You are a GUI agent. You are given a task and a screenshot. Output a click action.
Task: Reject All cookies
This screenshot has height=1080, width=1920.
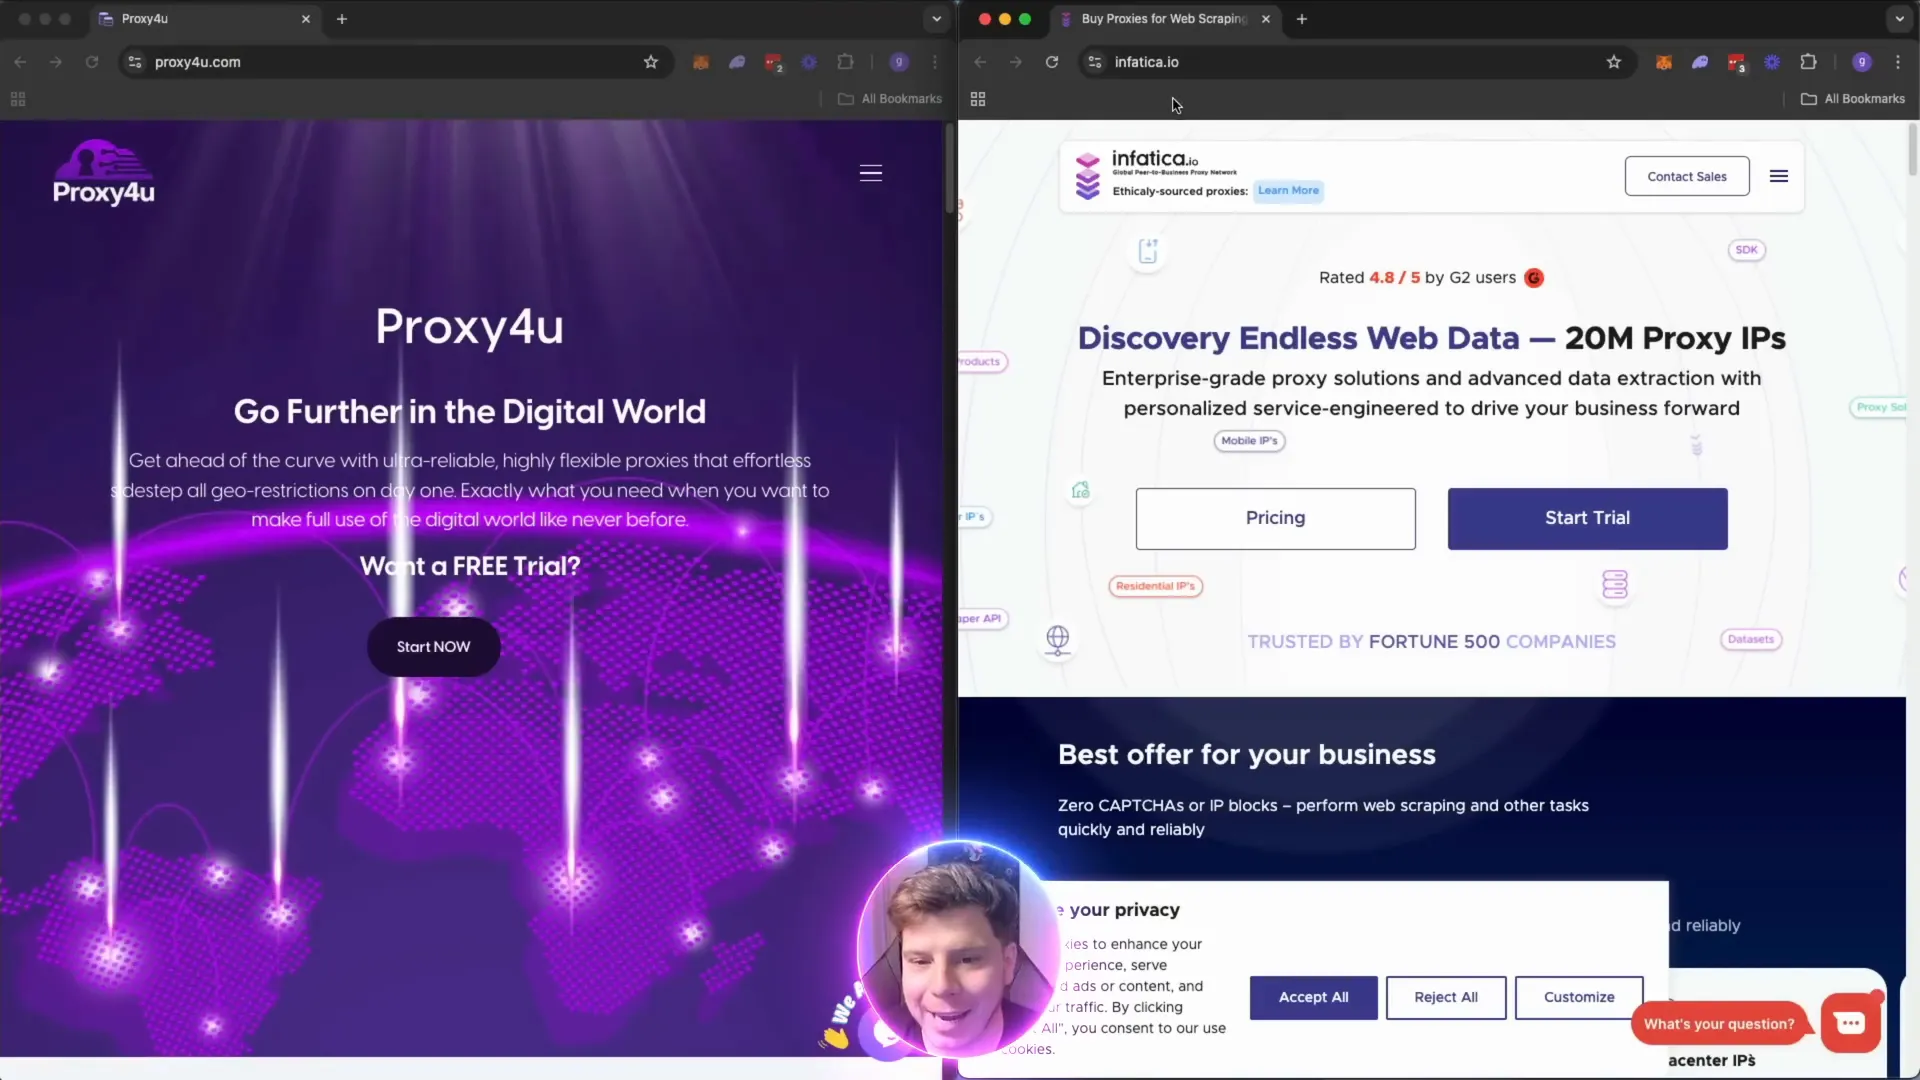(1446, 997)
